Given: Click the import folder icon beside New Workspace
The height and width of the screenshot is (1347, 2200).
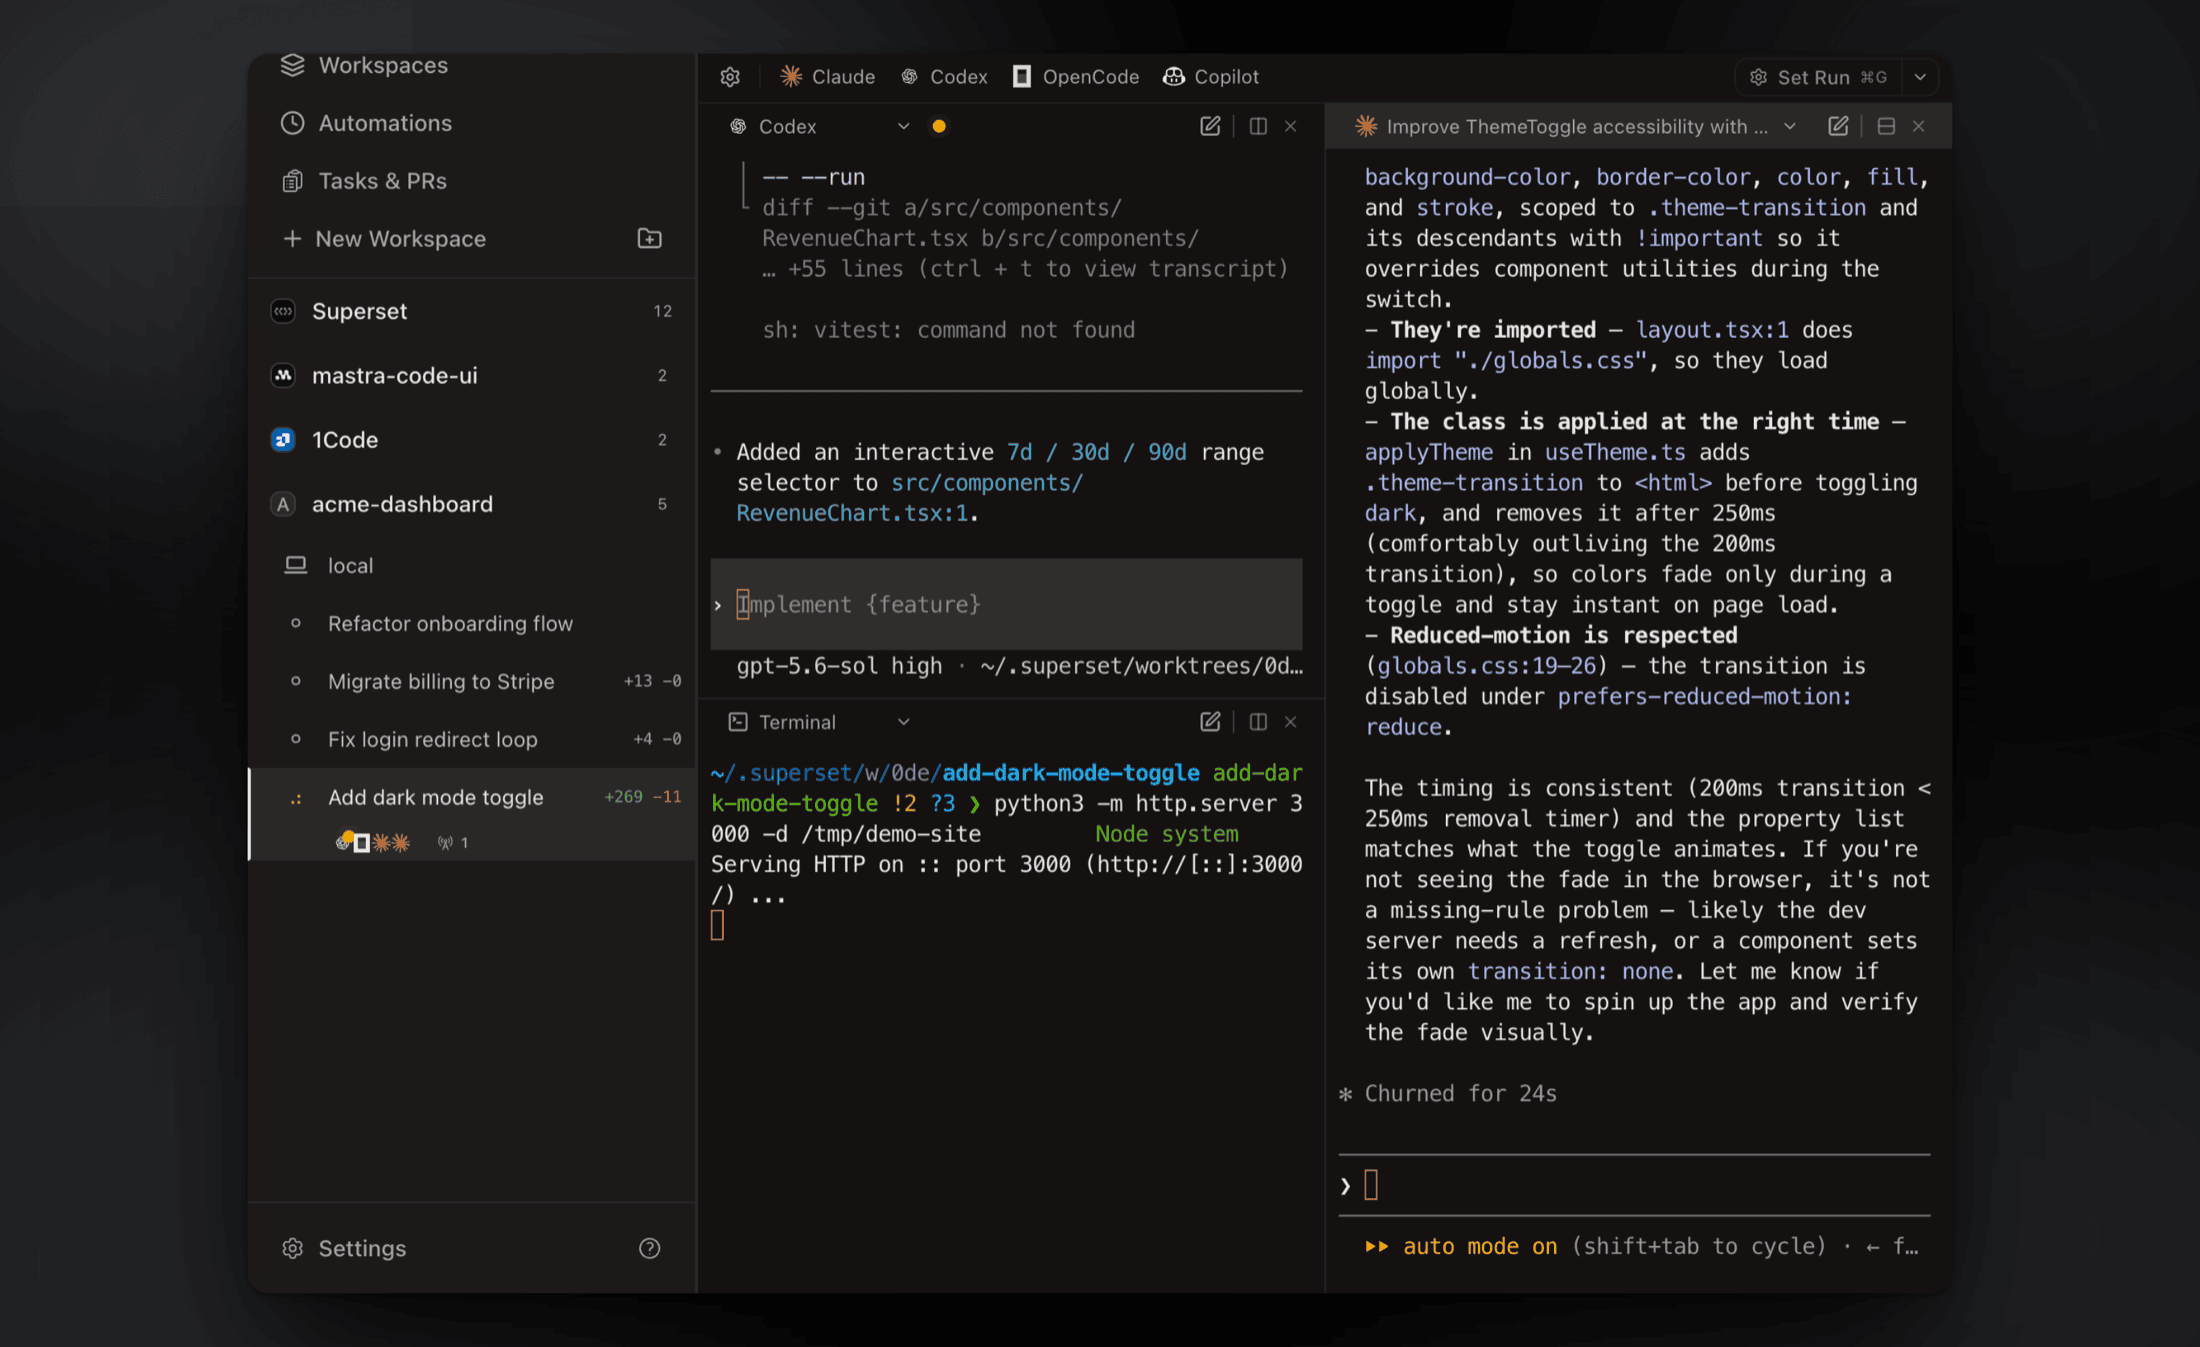Looking at the screenshot, I should (x=650, y=238).
